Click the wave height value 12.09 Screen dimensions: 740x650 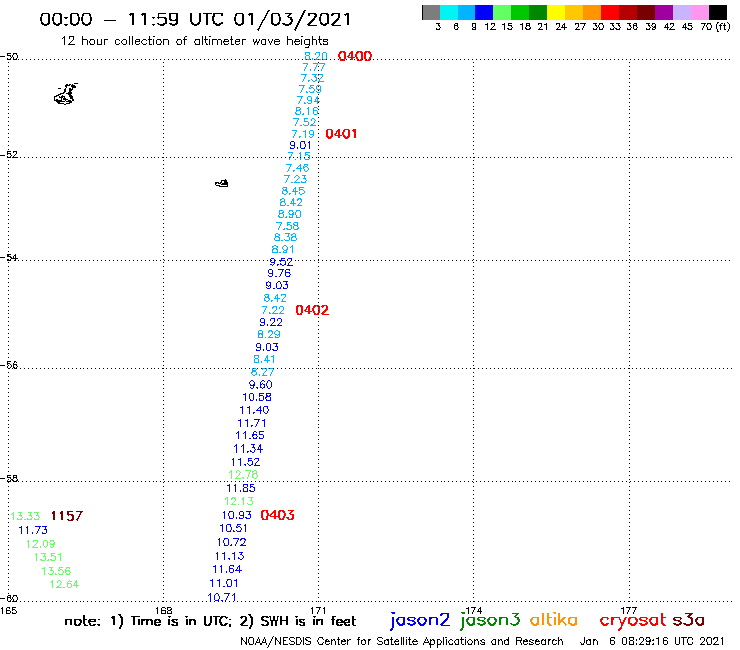coord(41,544)
